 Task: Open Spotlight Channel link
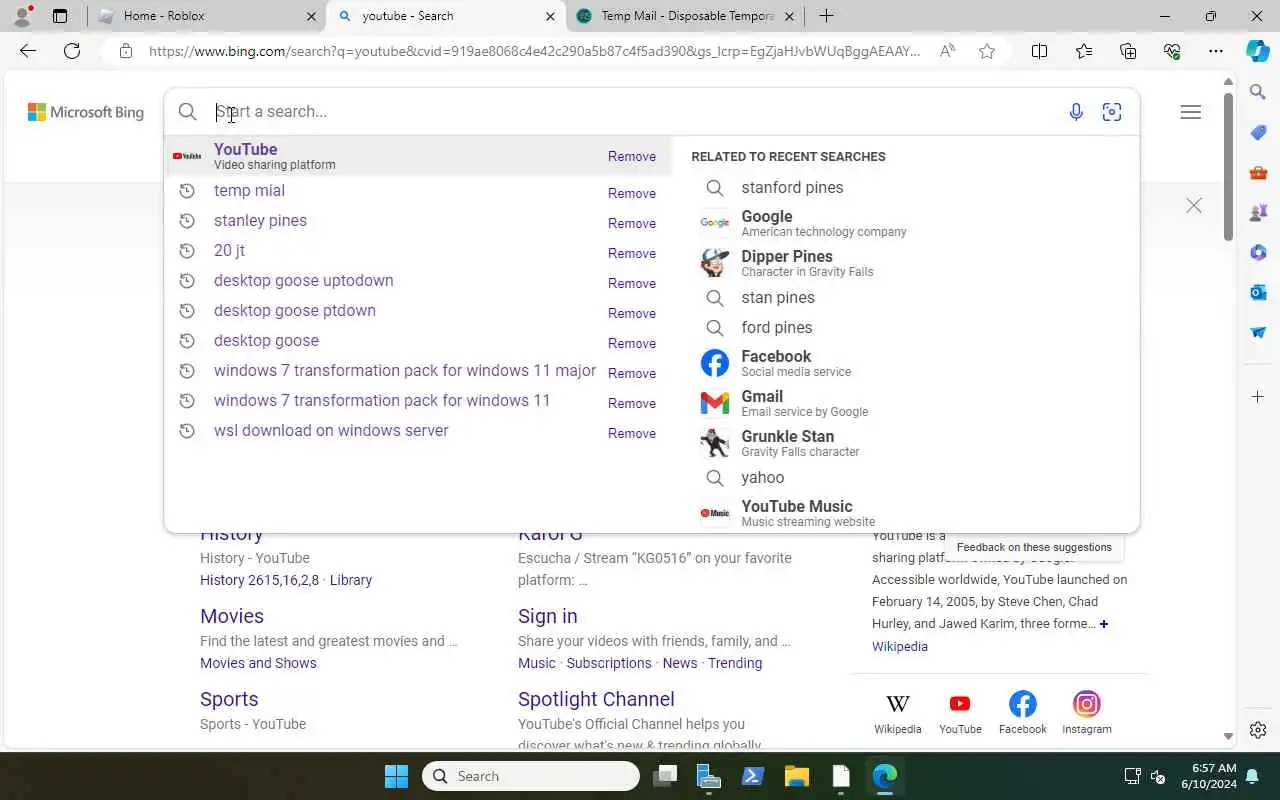point(596,699)
